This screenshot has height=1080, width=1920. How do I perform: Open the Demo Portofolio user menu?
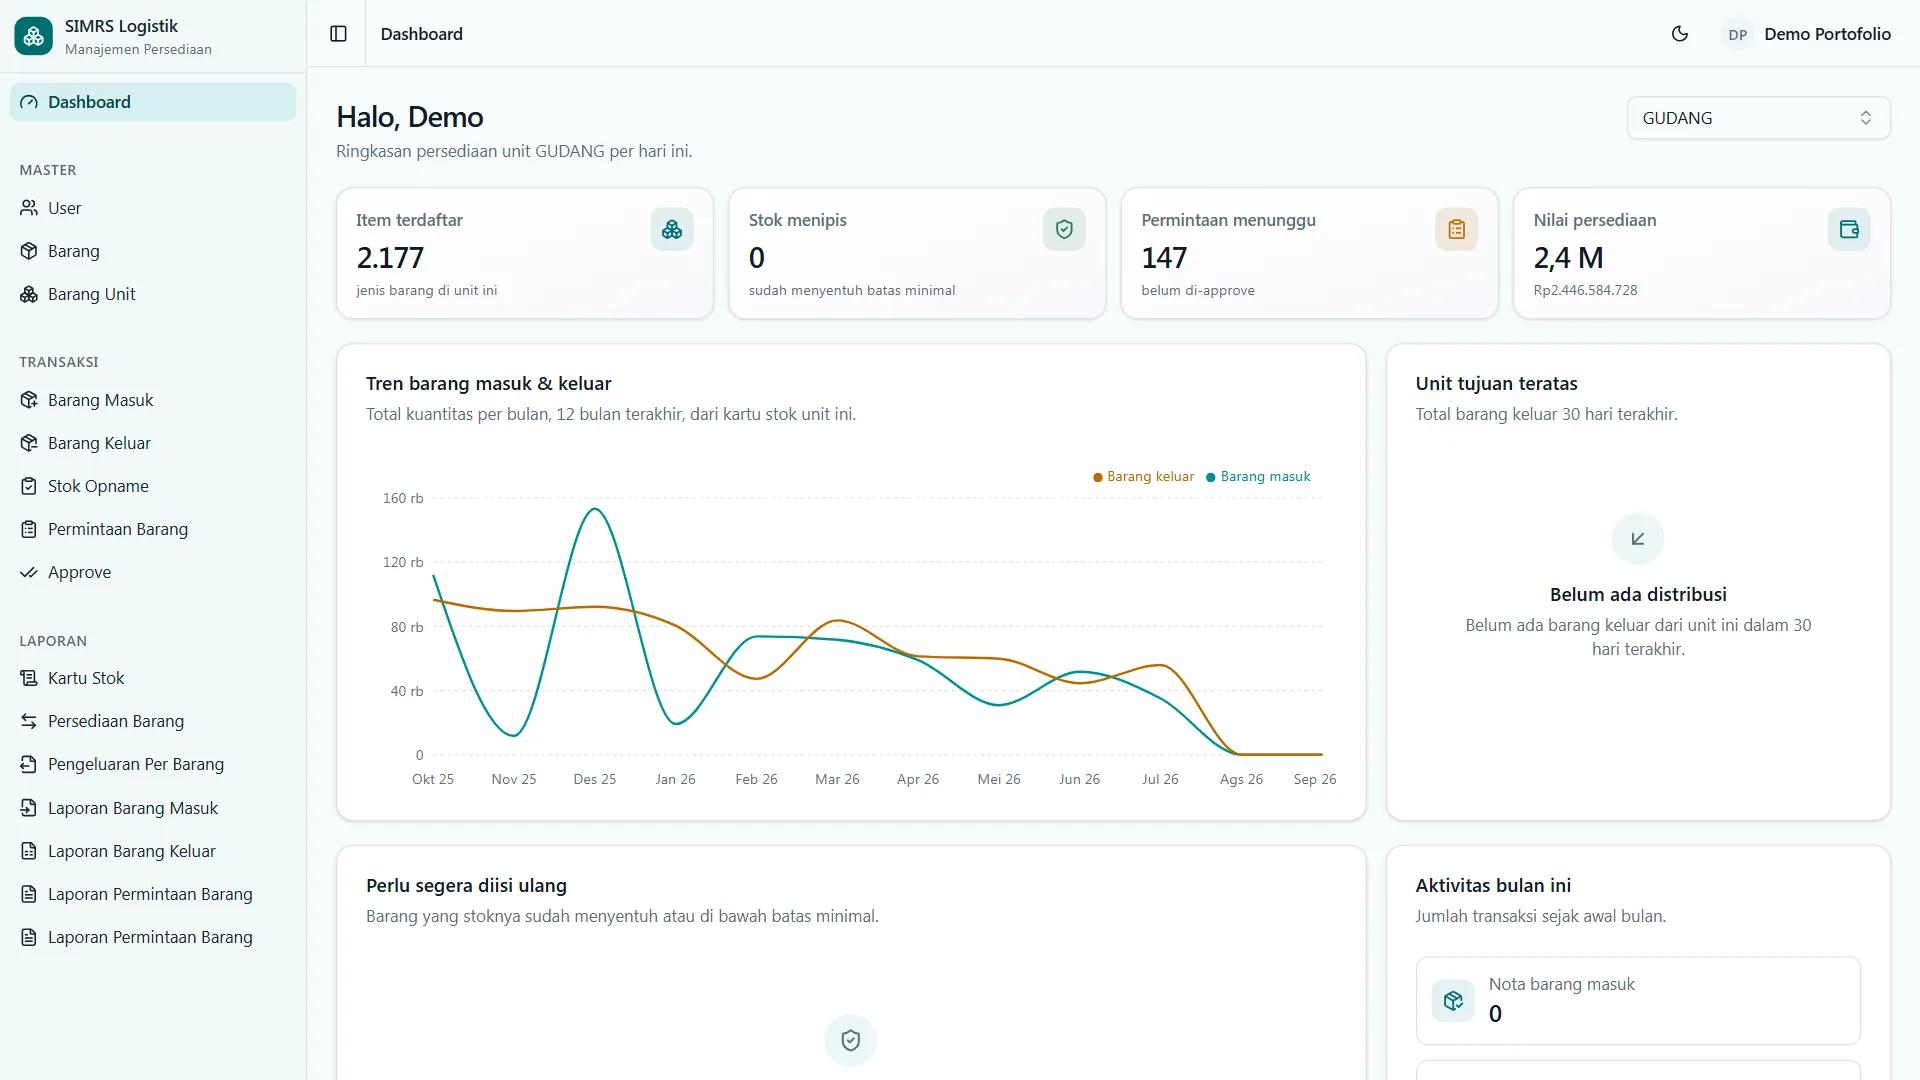1808,34
